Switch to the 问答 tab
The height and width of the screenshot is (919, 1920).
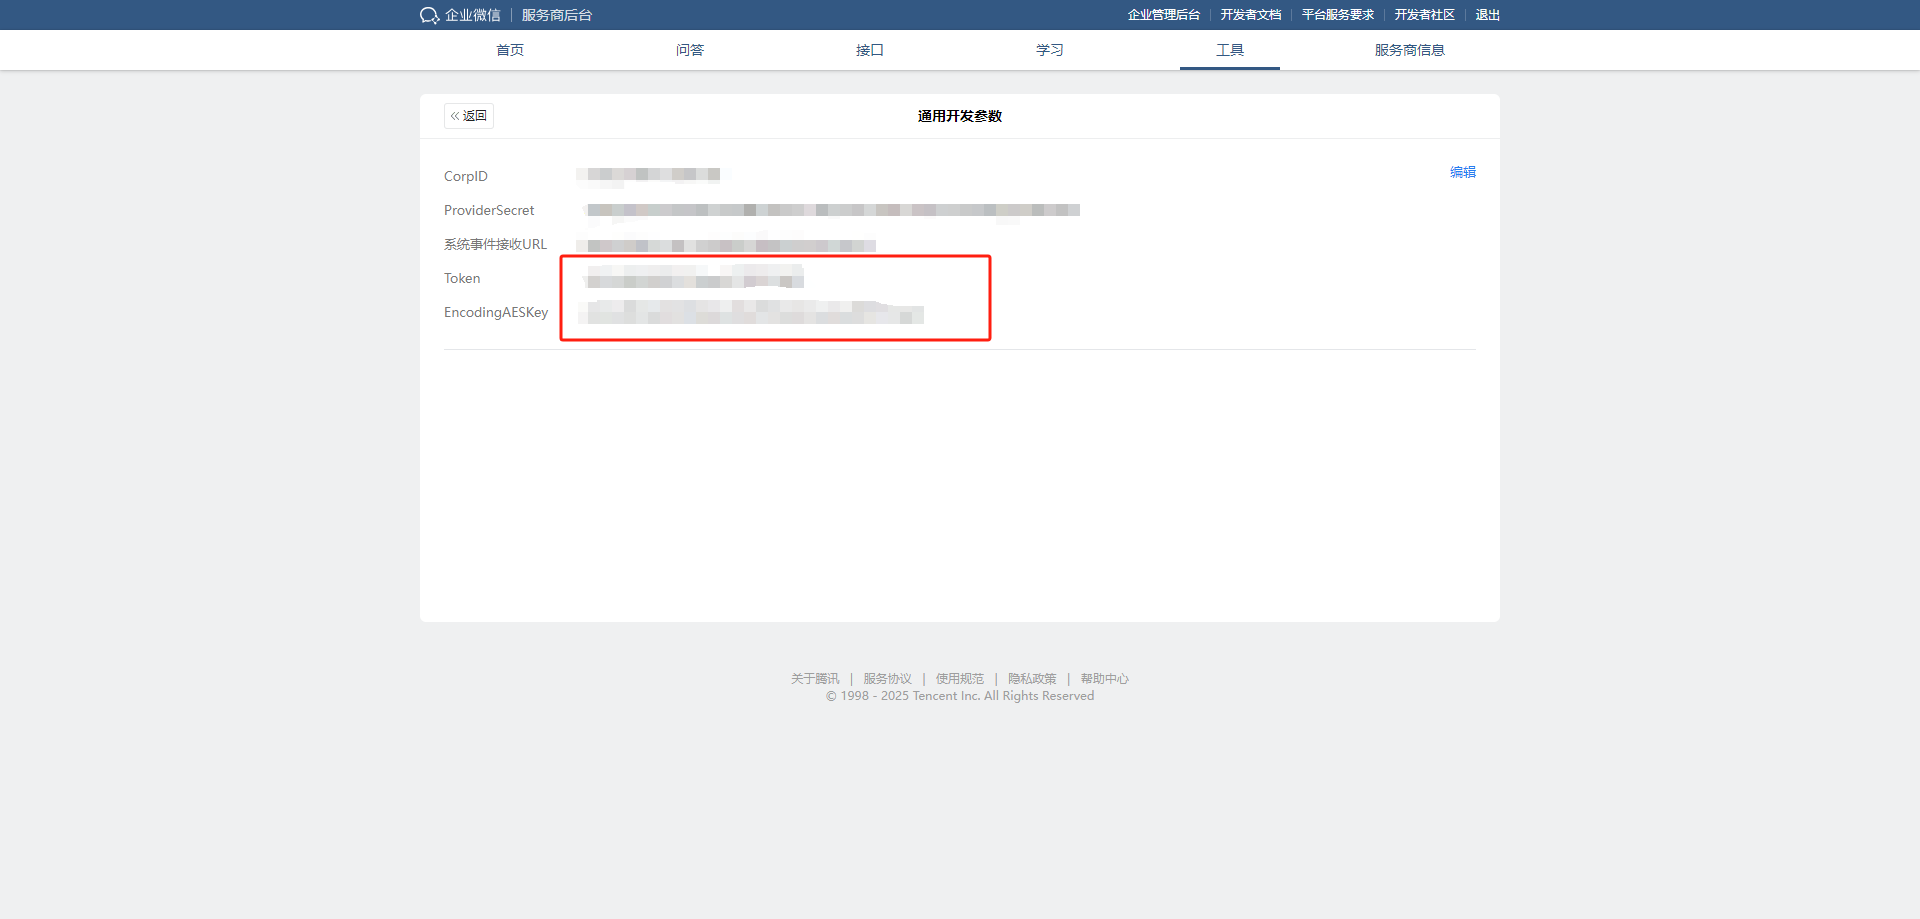click(690, 50)
